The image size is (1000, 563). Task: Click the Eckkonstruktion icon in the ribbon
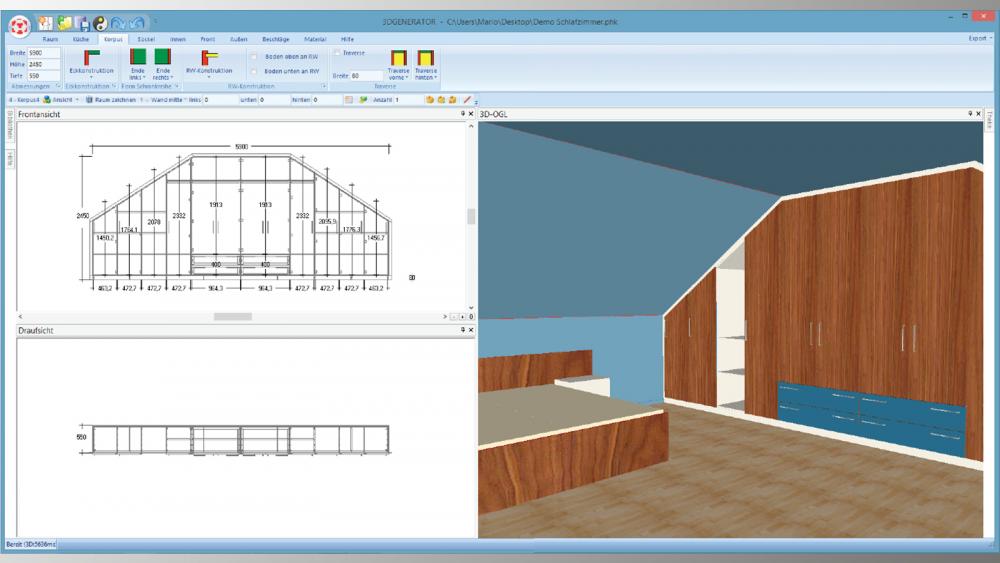click(x=91, y=58)
